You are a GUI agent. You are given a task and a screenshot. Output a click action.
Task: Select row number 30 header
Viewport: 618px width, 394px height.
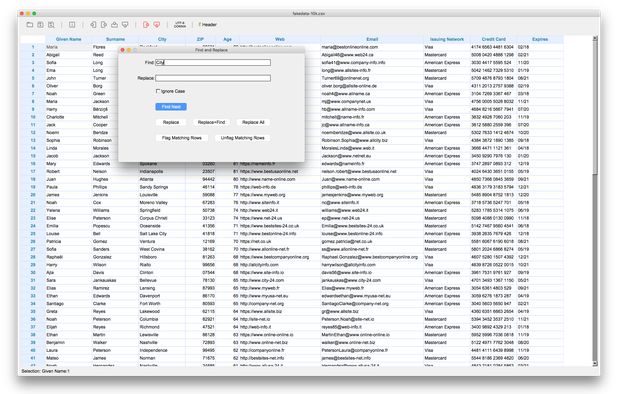(33, 273)
